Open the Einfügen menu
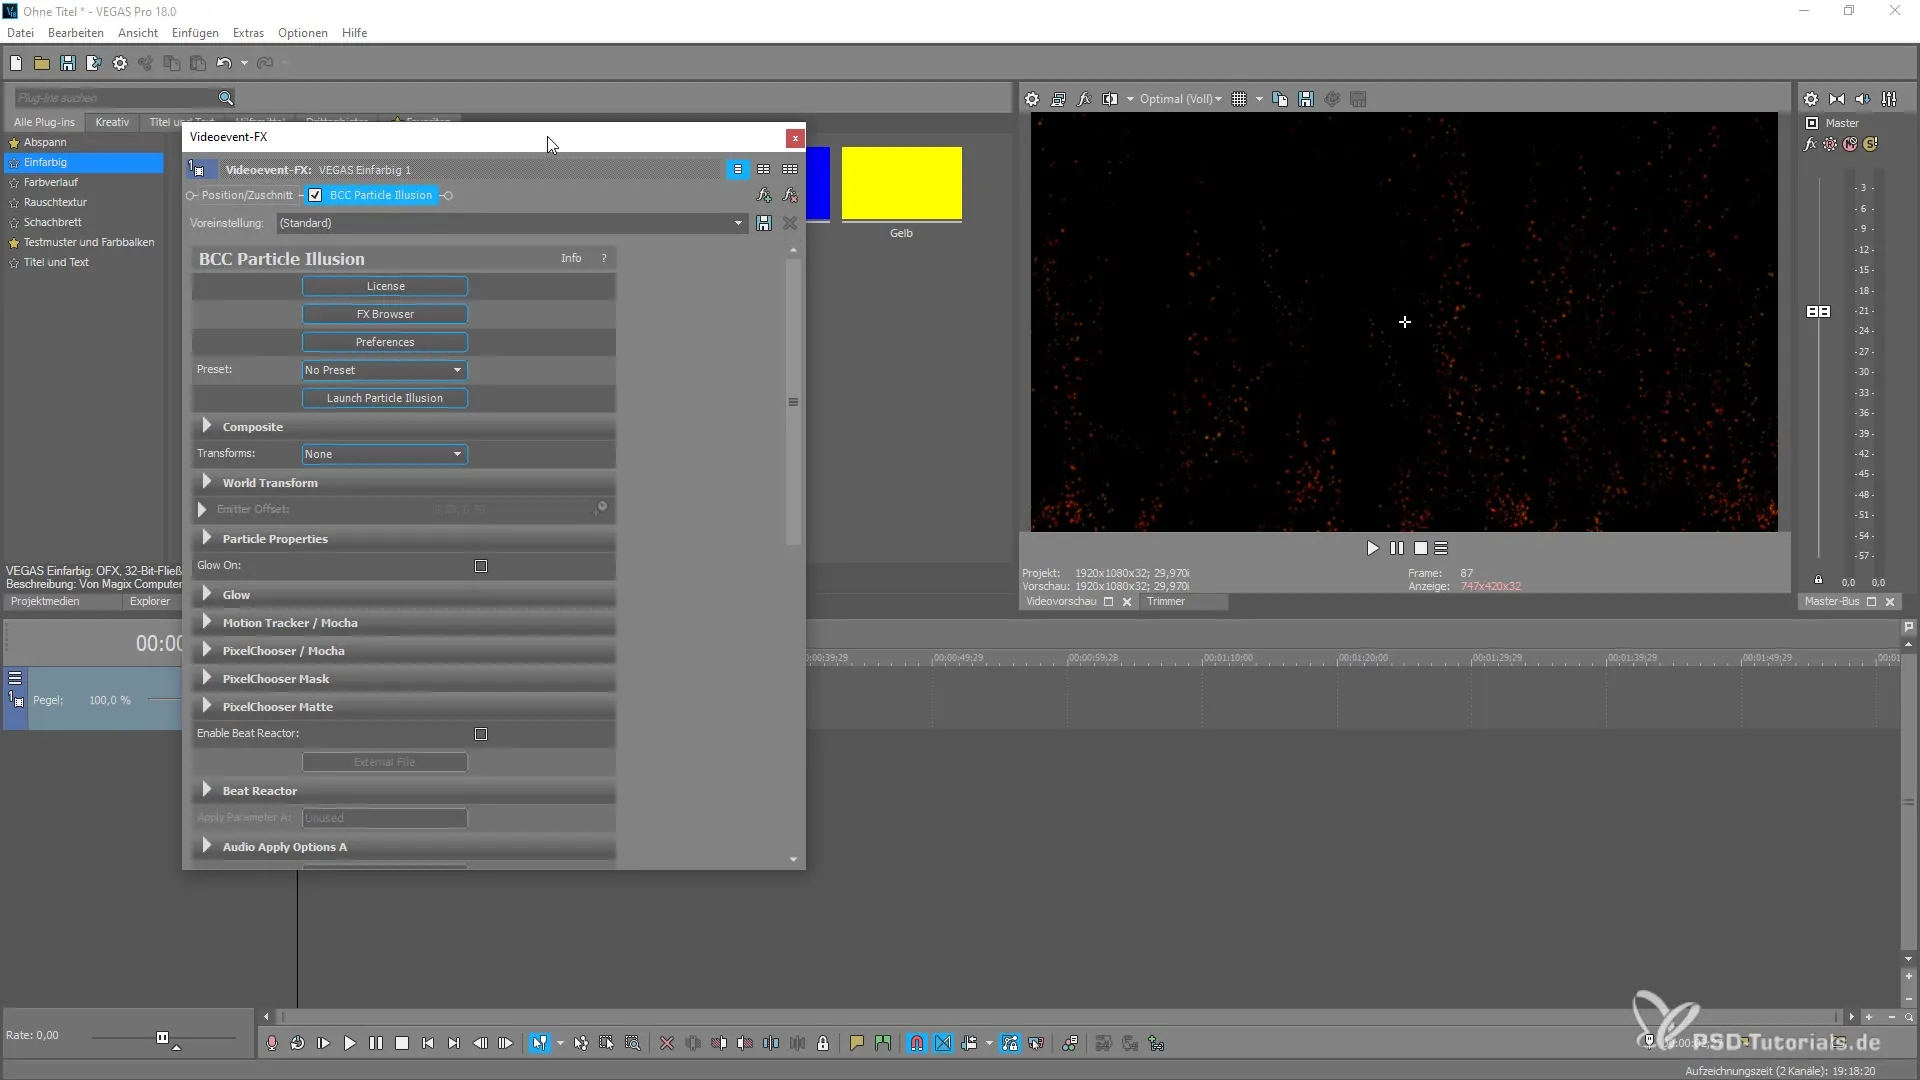Viewport: 1920px width, 1080px height. (195, 33)
